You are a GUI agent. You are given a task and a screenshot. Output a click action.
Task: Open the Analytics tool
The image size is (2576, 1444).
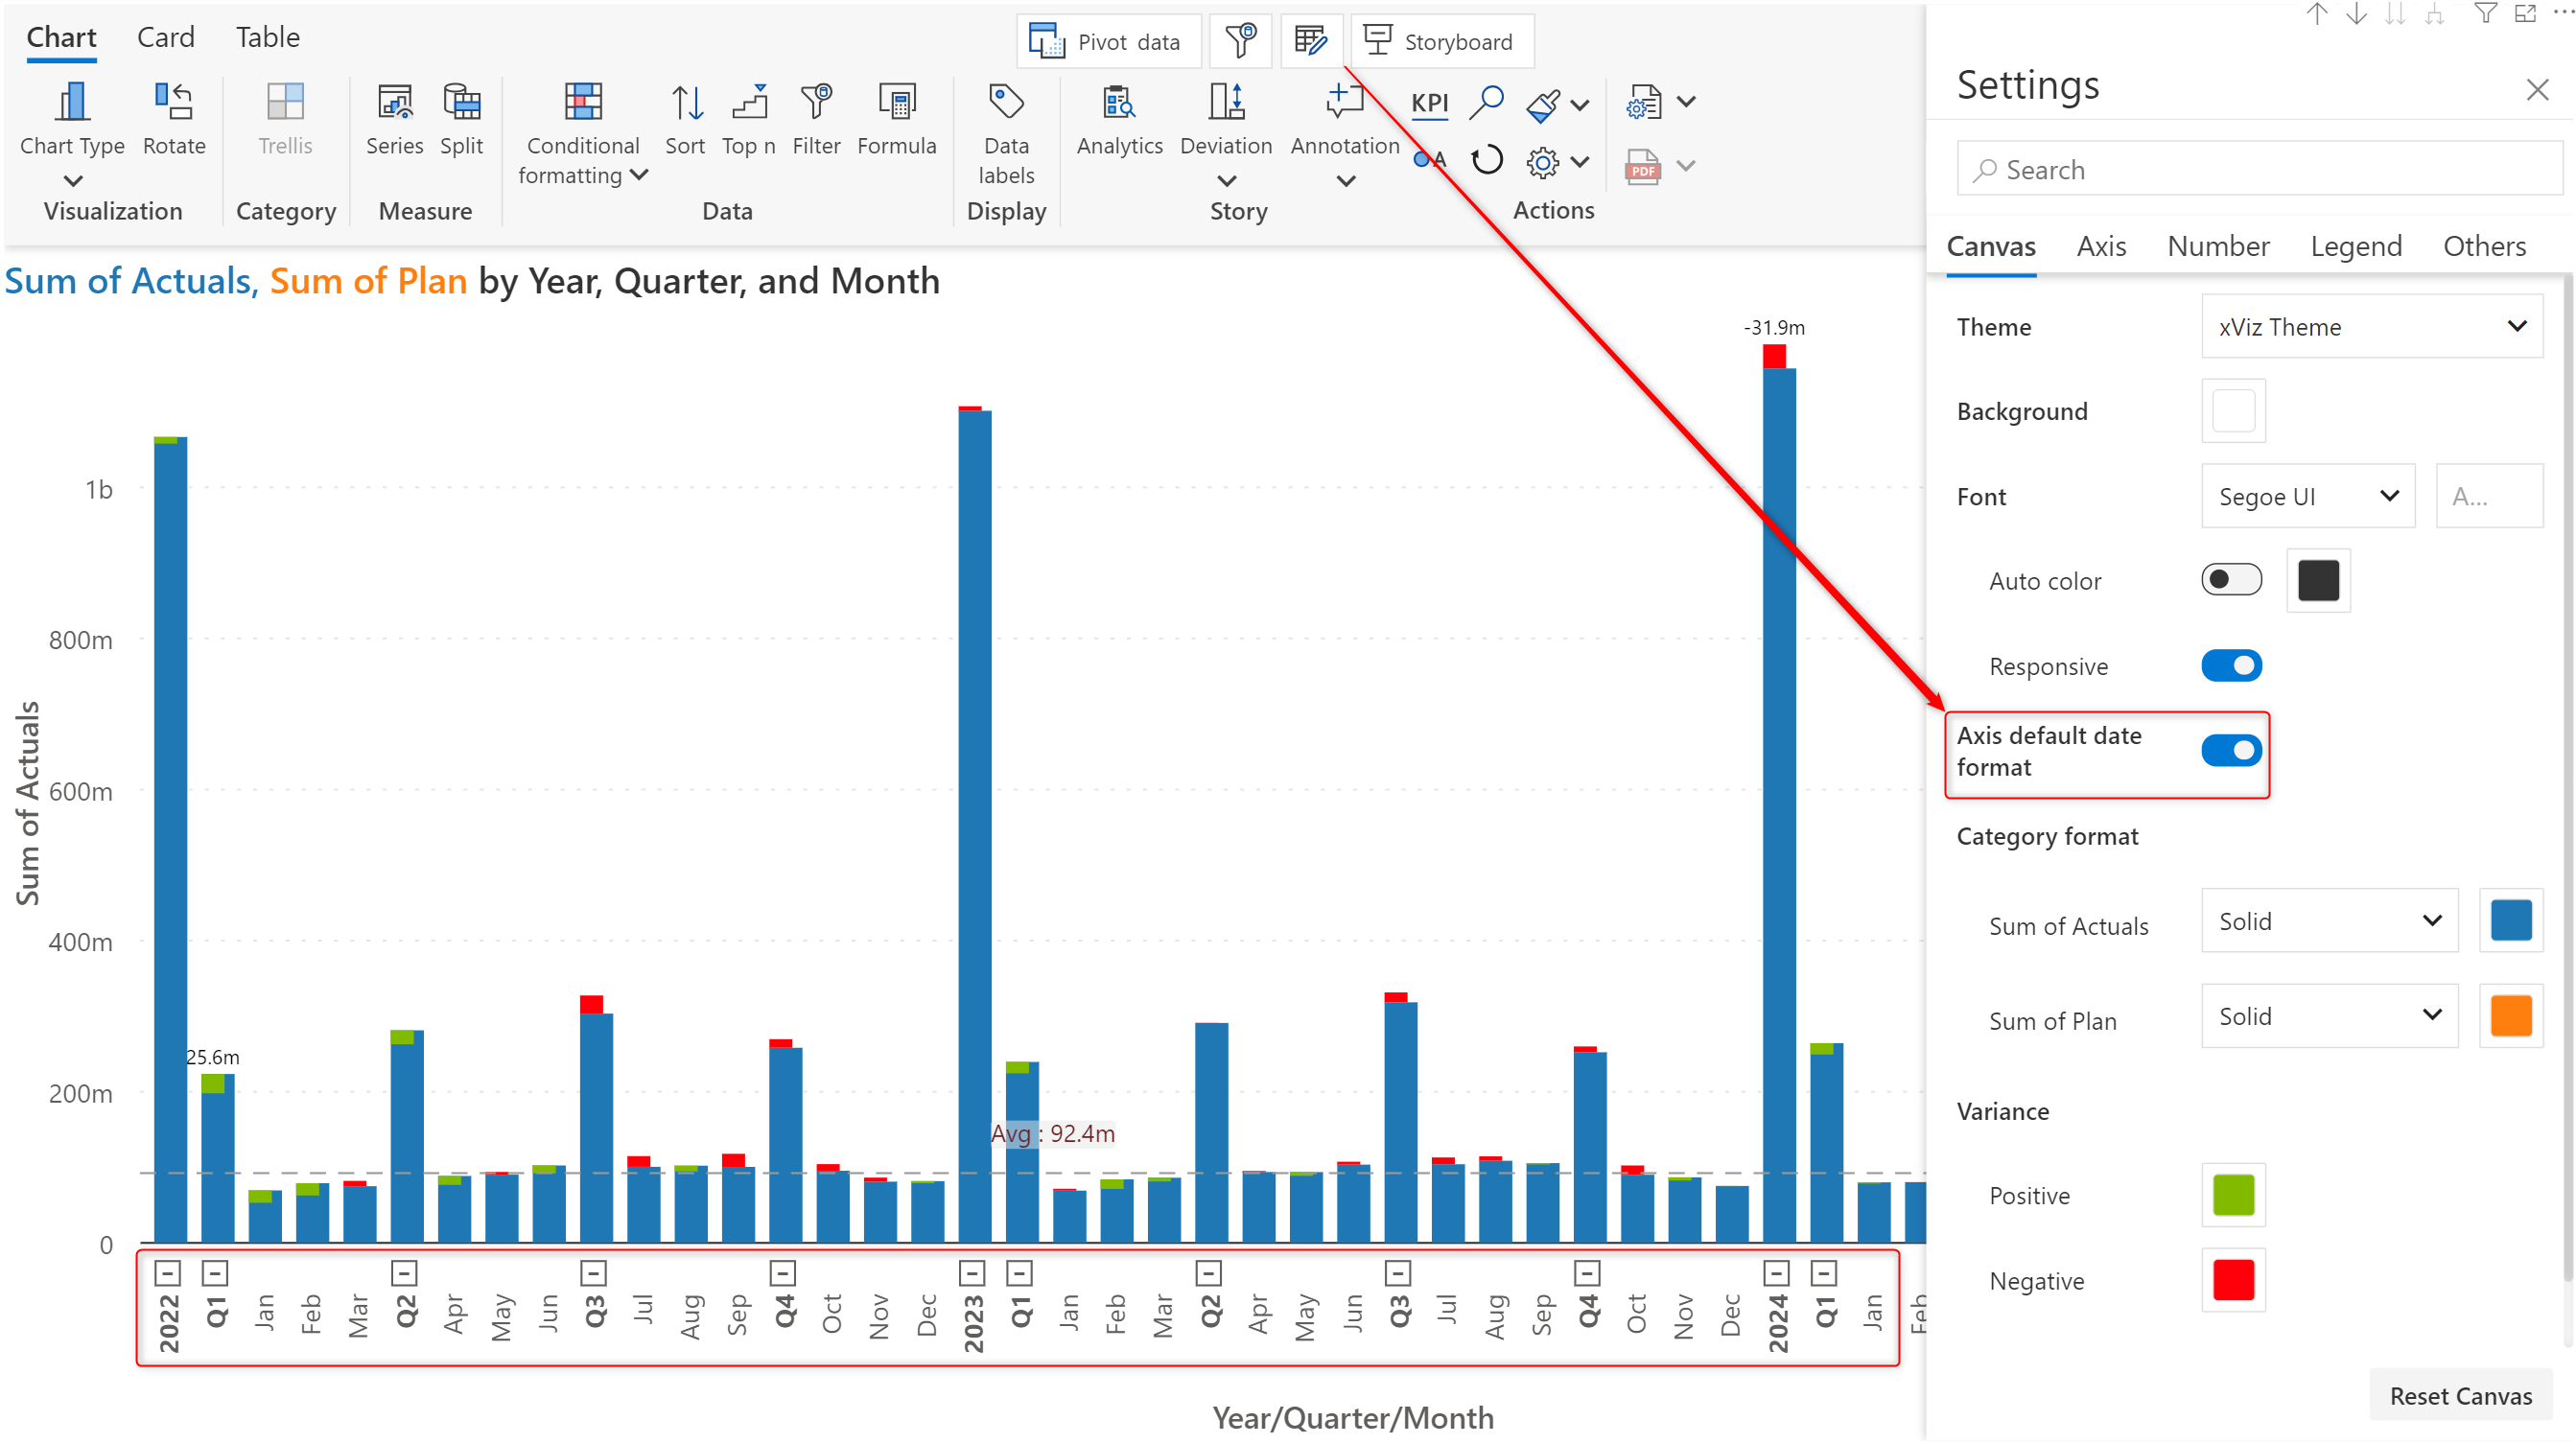coord(1119,102)
